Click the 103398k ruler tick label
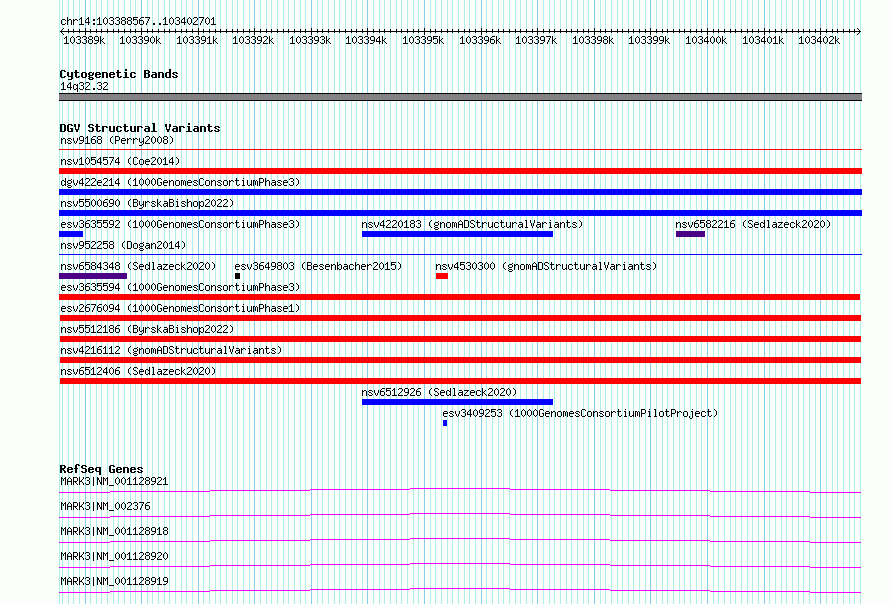The height and width of the screenshot is (604, 890). coord(593,40)
